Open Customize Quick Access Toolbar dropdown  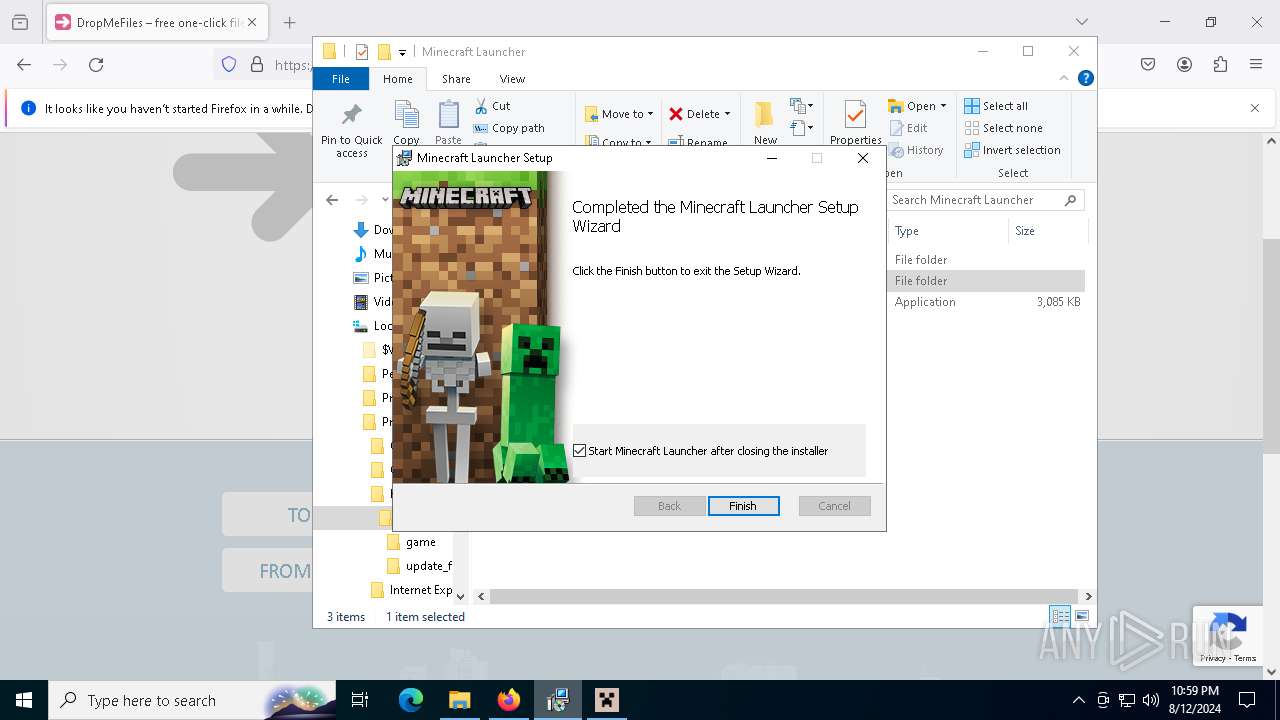pyautogui.click(x=402, y=52)
